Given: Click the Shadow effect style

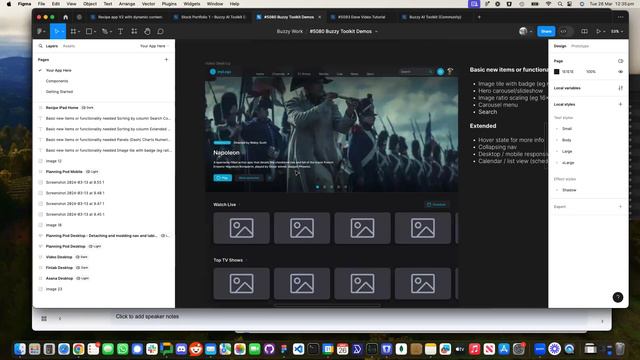Looking at the screenshot, I should tap(569, 190).
